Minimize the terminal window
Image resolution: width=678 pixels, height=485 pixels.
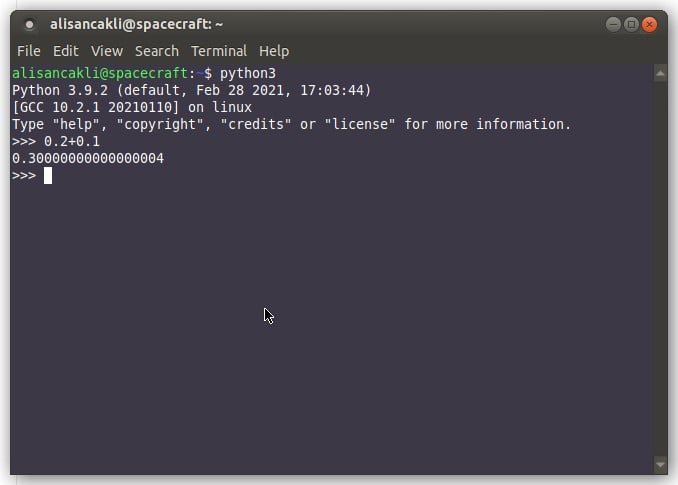tap(613, 24)
